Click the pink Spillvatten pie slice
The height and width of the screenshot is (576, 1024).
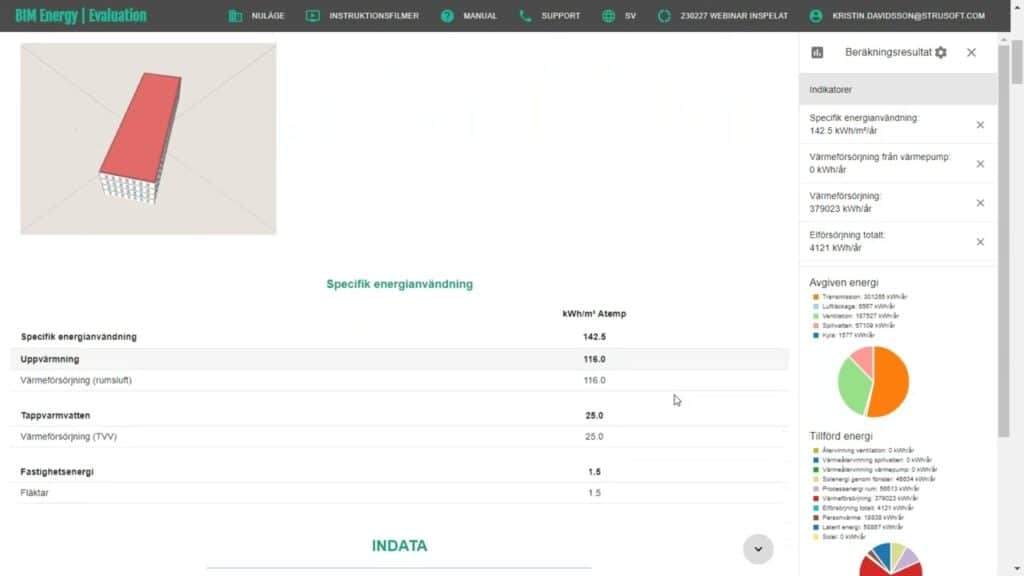(864, 359)
